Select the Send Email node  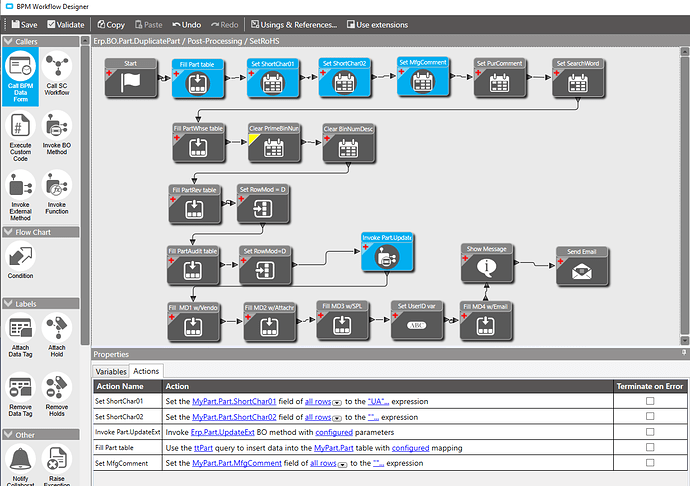click(582, 266)
